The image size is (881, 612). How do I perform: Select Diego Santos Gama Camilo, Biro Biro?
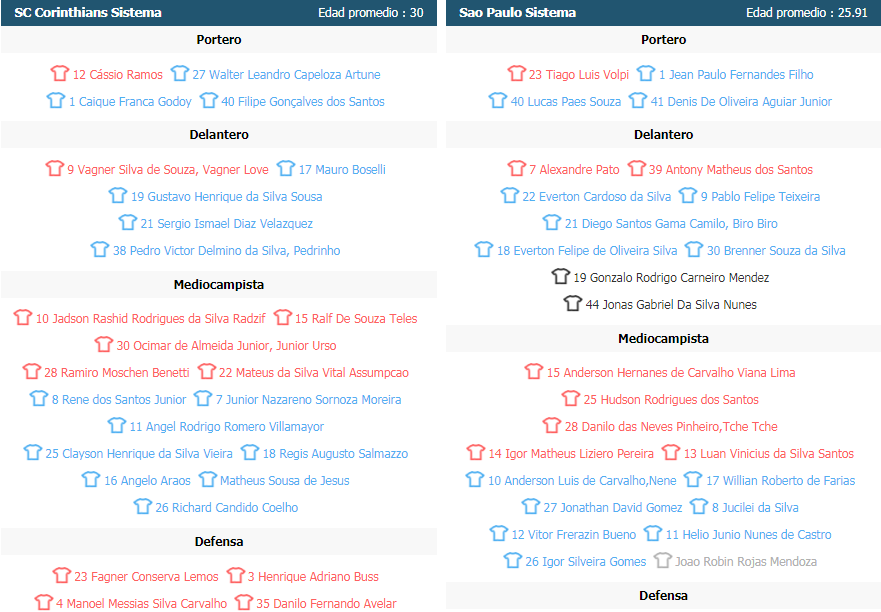(x=671, y=224)
